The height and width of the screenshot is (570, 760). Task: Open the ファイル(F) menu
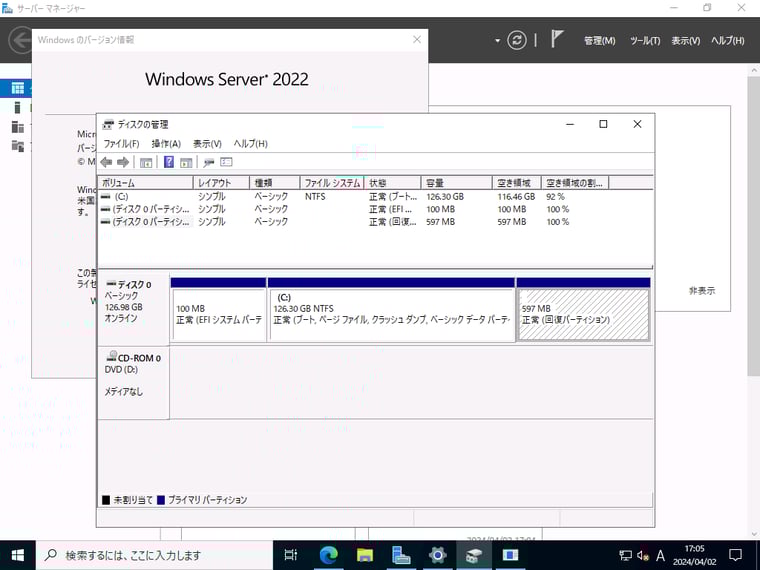click(x=121, y=144)
